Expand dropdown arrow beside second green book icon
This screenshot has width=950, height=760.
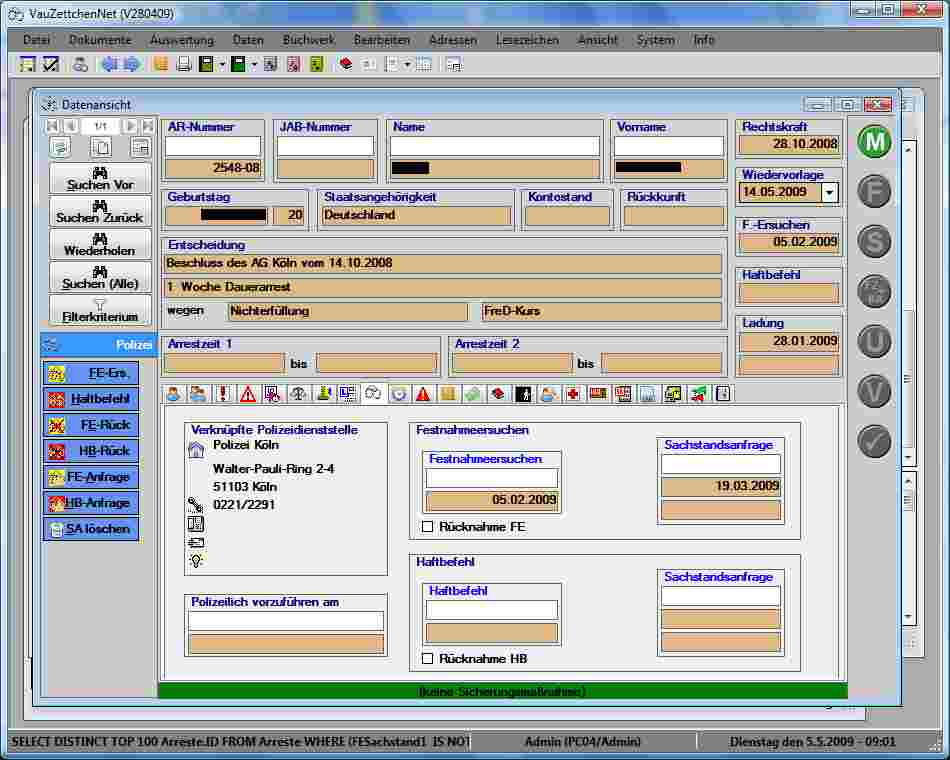254,64
